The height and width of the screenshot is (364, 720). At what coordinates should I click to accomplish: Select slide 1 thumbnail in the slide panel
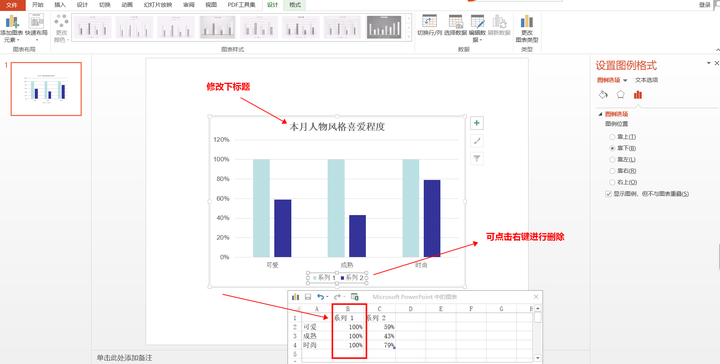tap(46, 89)
